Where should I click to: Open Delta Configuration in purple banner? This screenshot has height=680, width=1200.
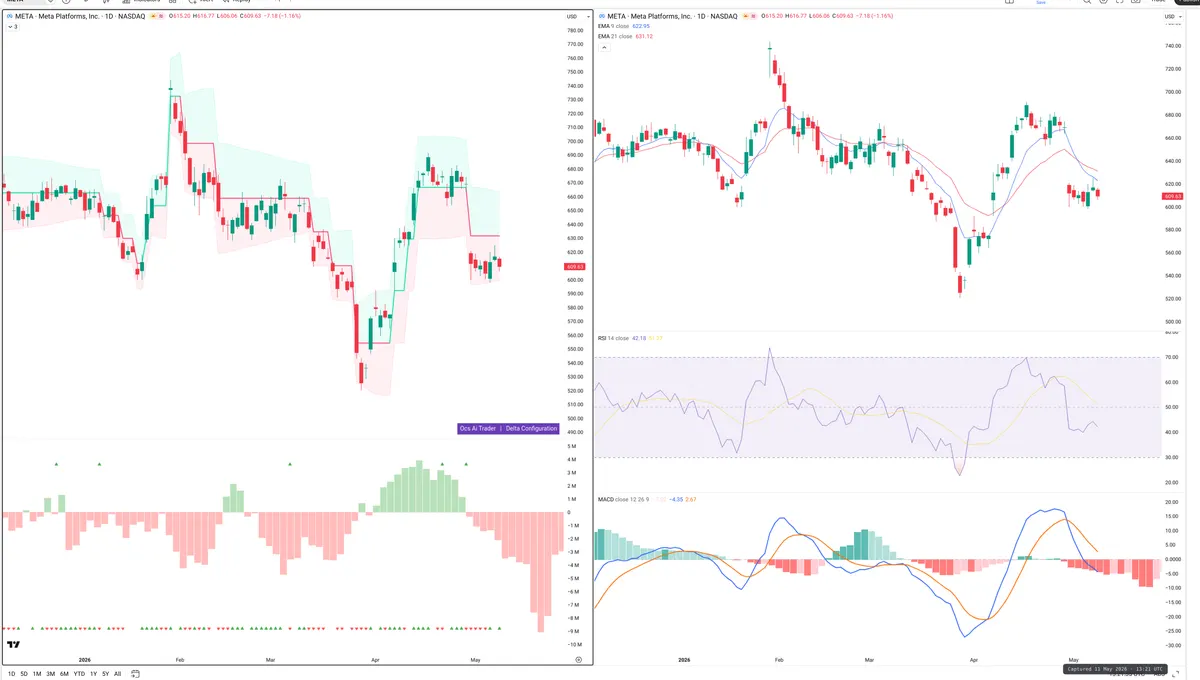[531, 428]
